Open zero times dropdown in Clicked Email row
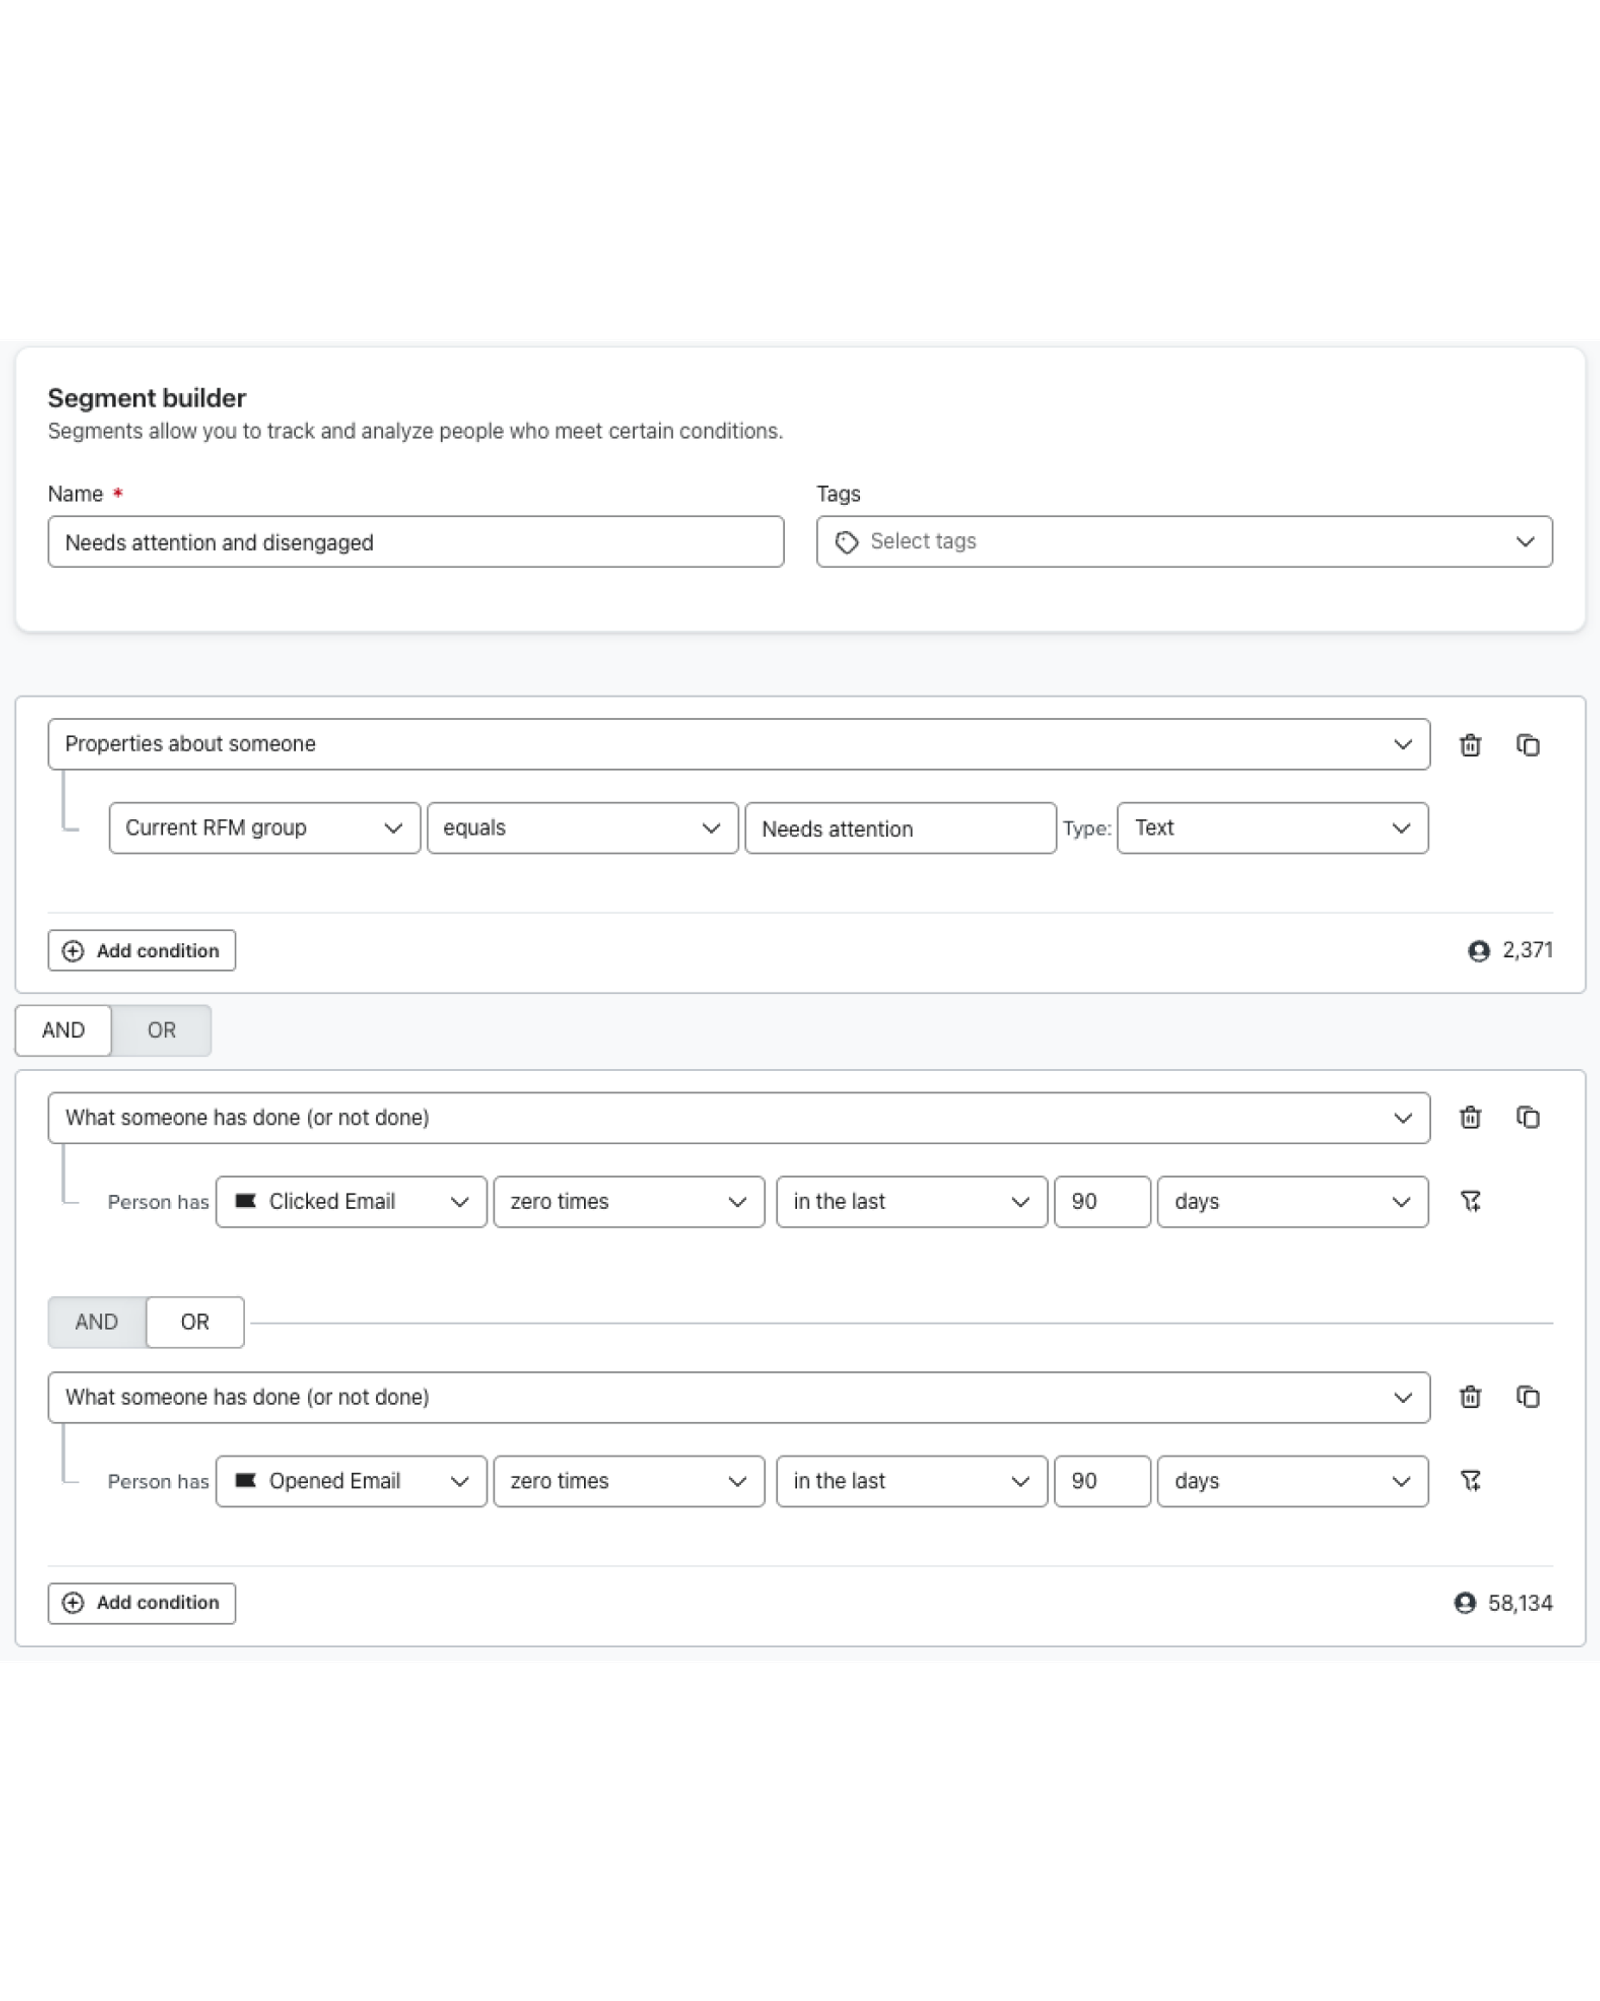 [629, 1202]
